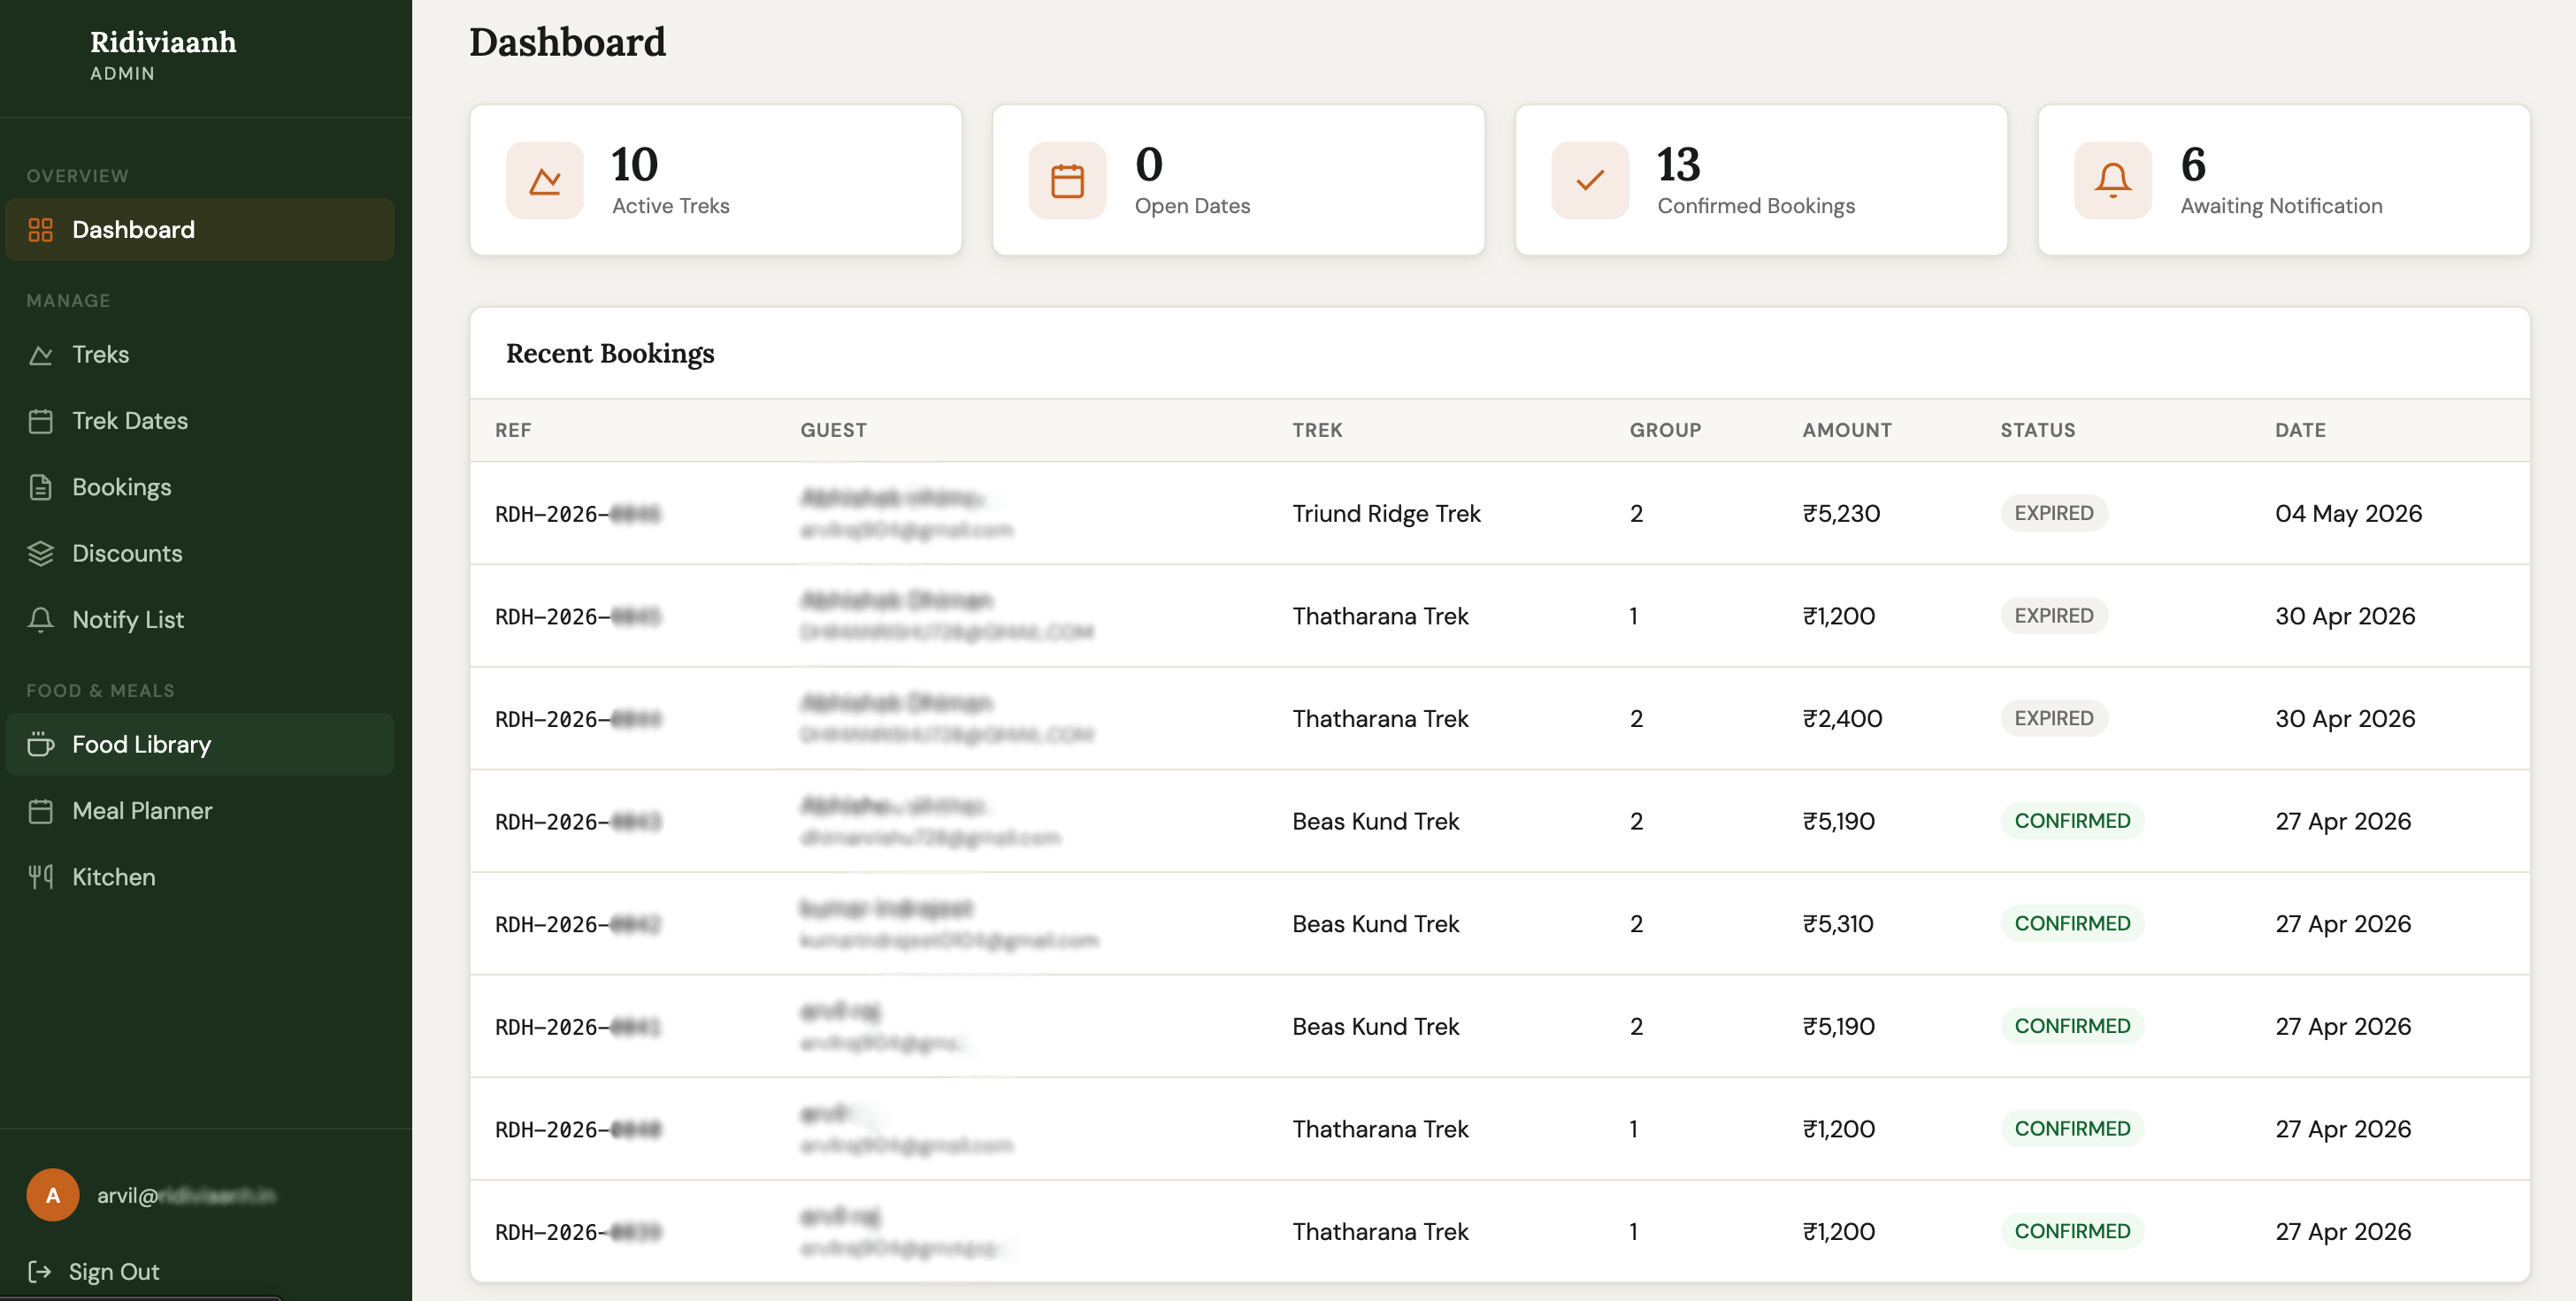Open the Discounts section
The width and height of the screenshot is (2576, 1301).
[x=200, y=553]
